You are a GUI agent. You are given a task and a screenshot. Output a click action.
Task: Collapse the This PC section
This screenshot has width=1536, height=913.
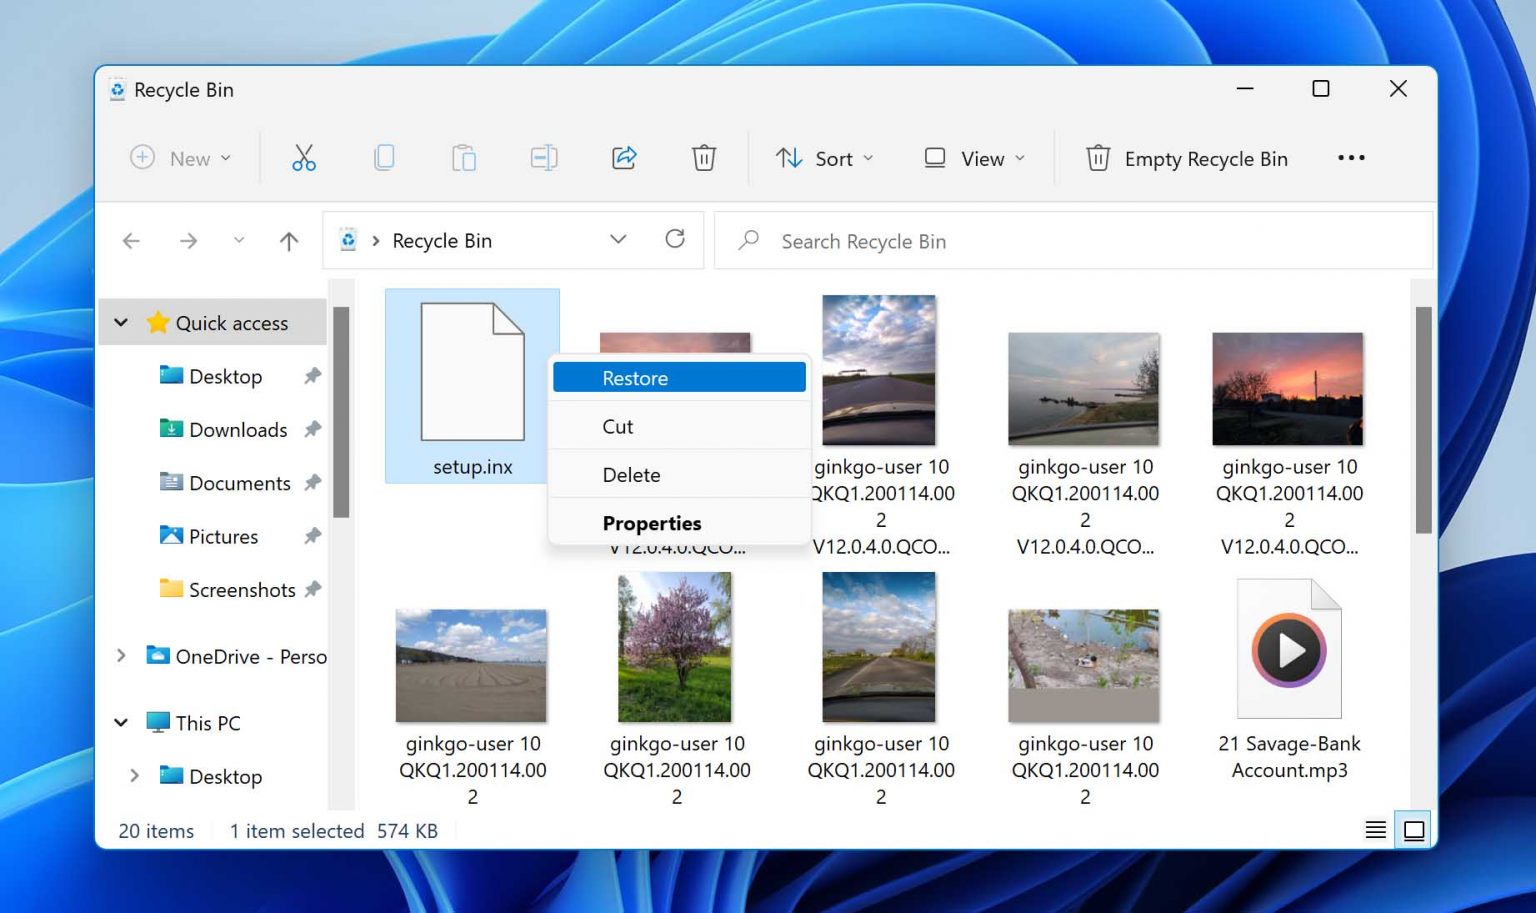pyautogui.click(x=121, y=722)
